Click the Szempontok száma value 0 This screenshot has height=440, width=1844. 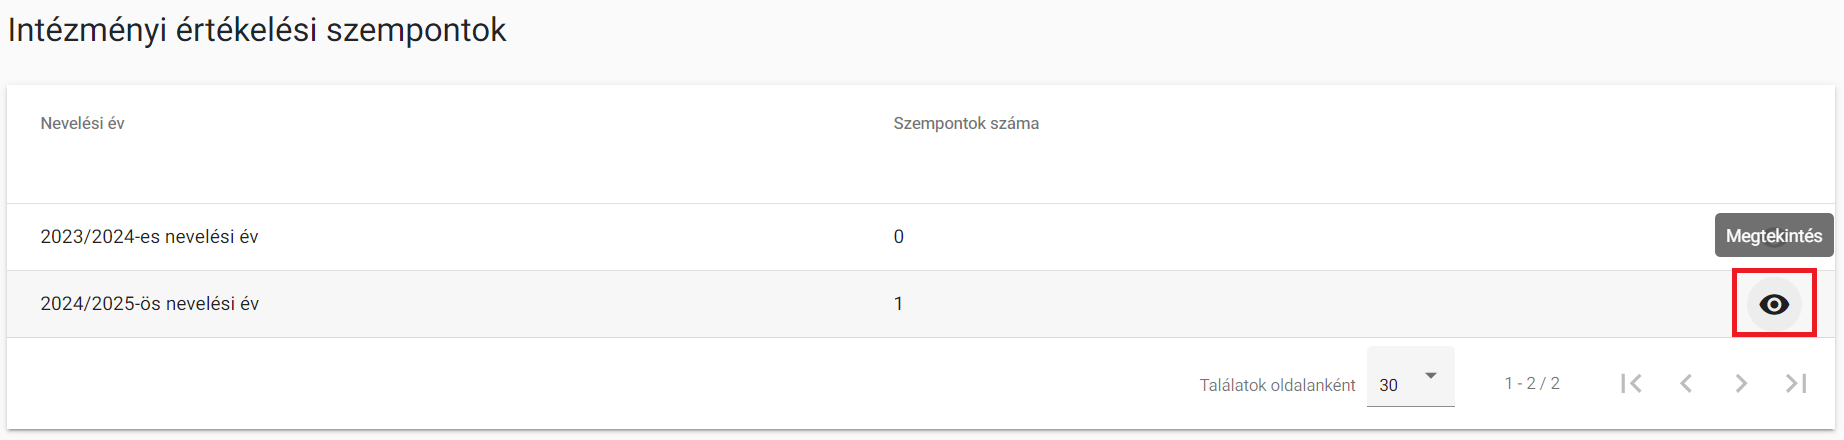(899, 237)
